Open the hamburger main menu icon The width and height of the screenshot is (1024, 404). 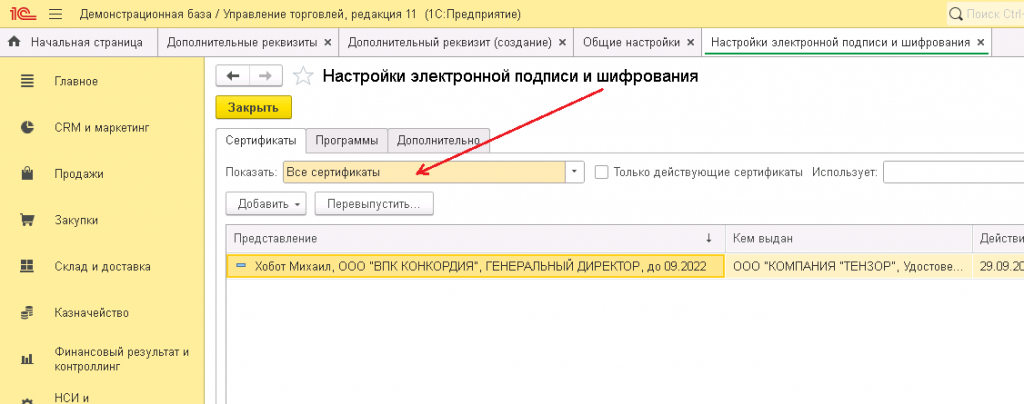coord(54,14)
